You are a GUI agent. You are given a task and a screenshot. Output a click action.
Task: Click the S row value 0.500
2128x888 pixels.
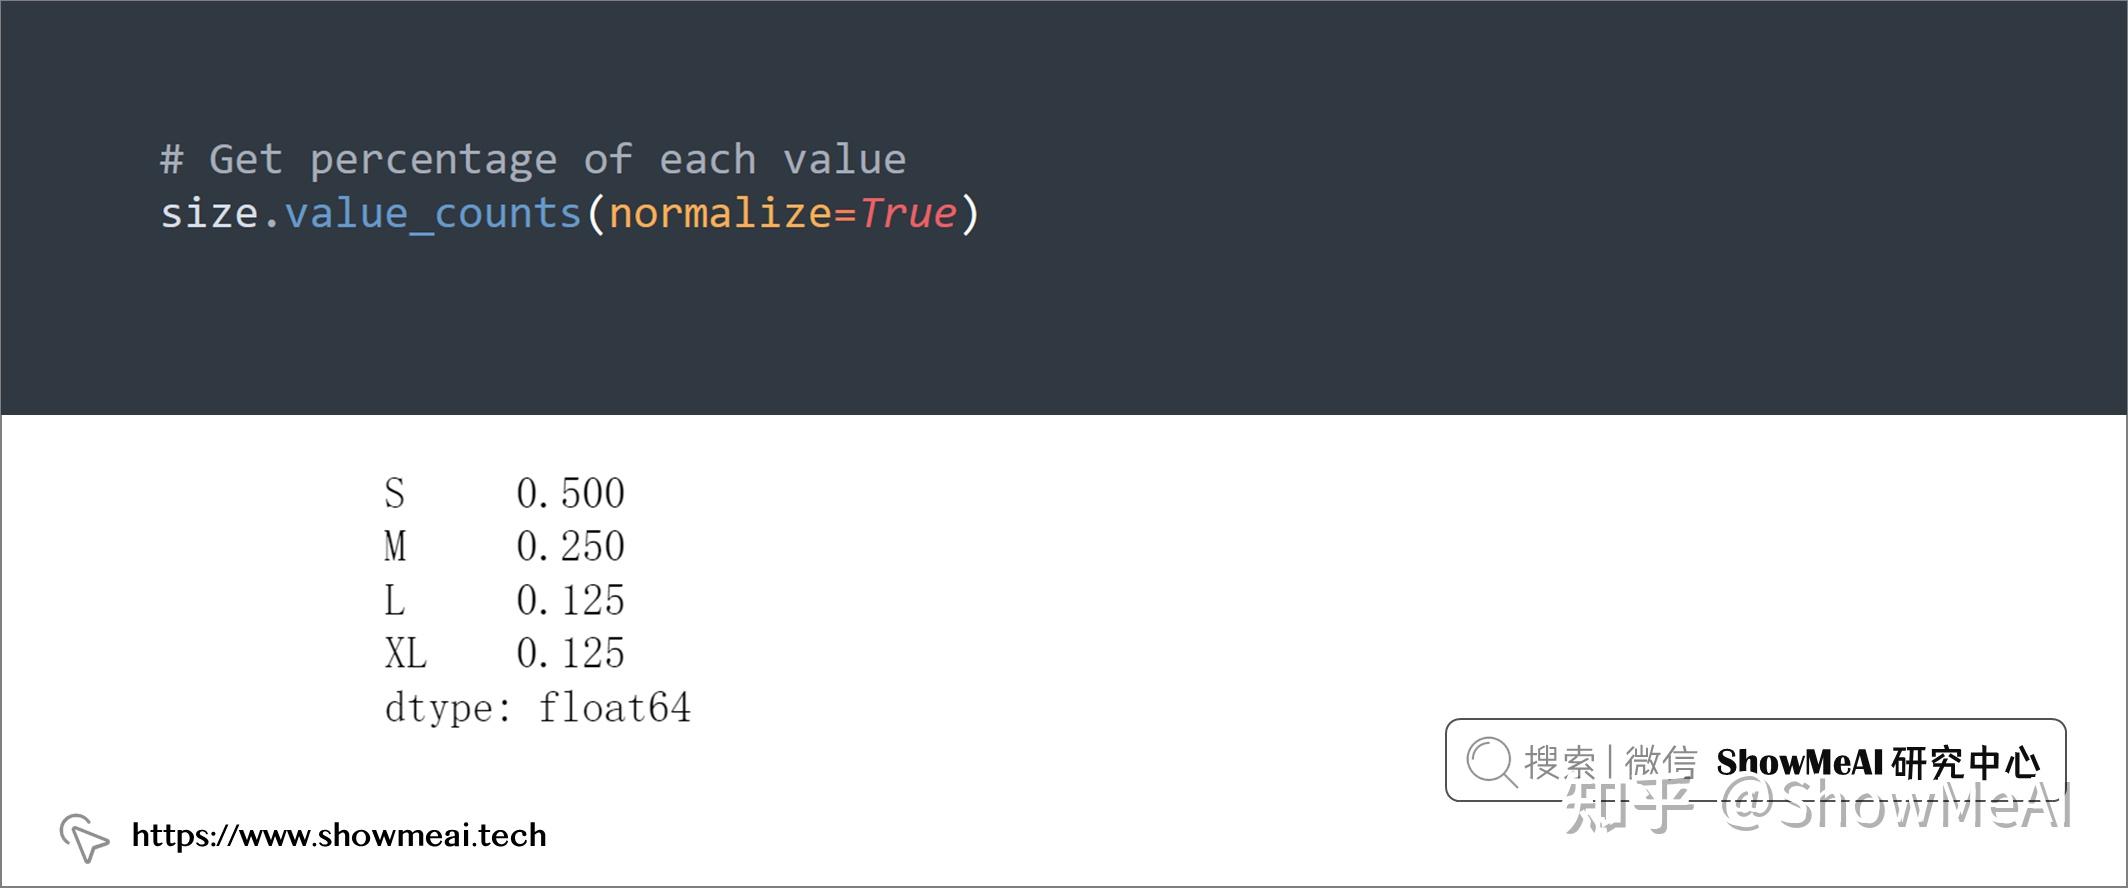coord(570,493)
